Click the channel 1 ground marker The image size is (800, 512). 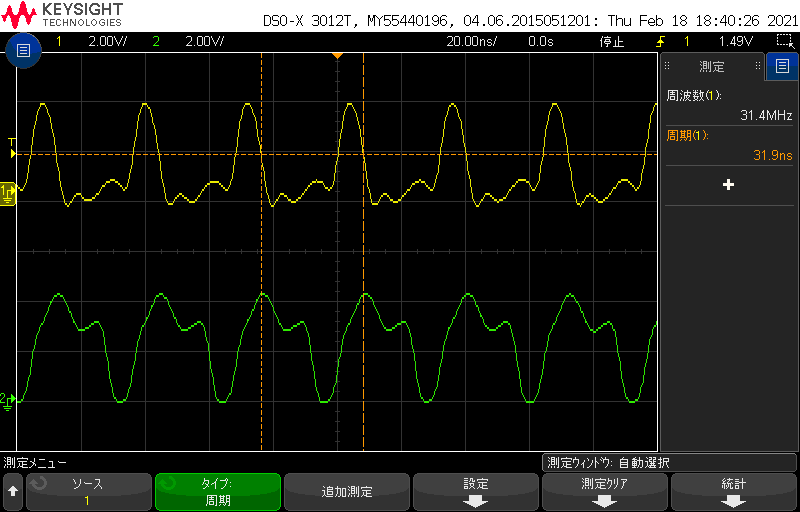[8, 191]
